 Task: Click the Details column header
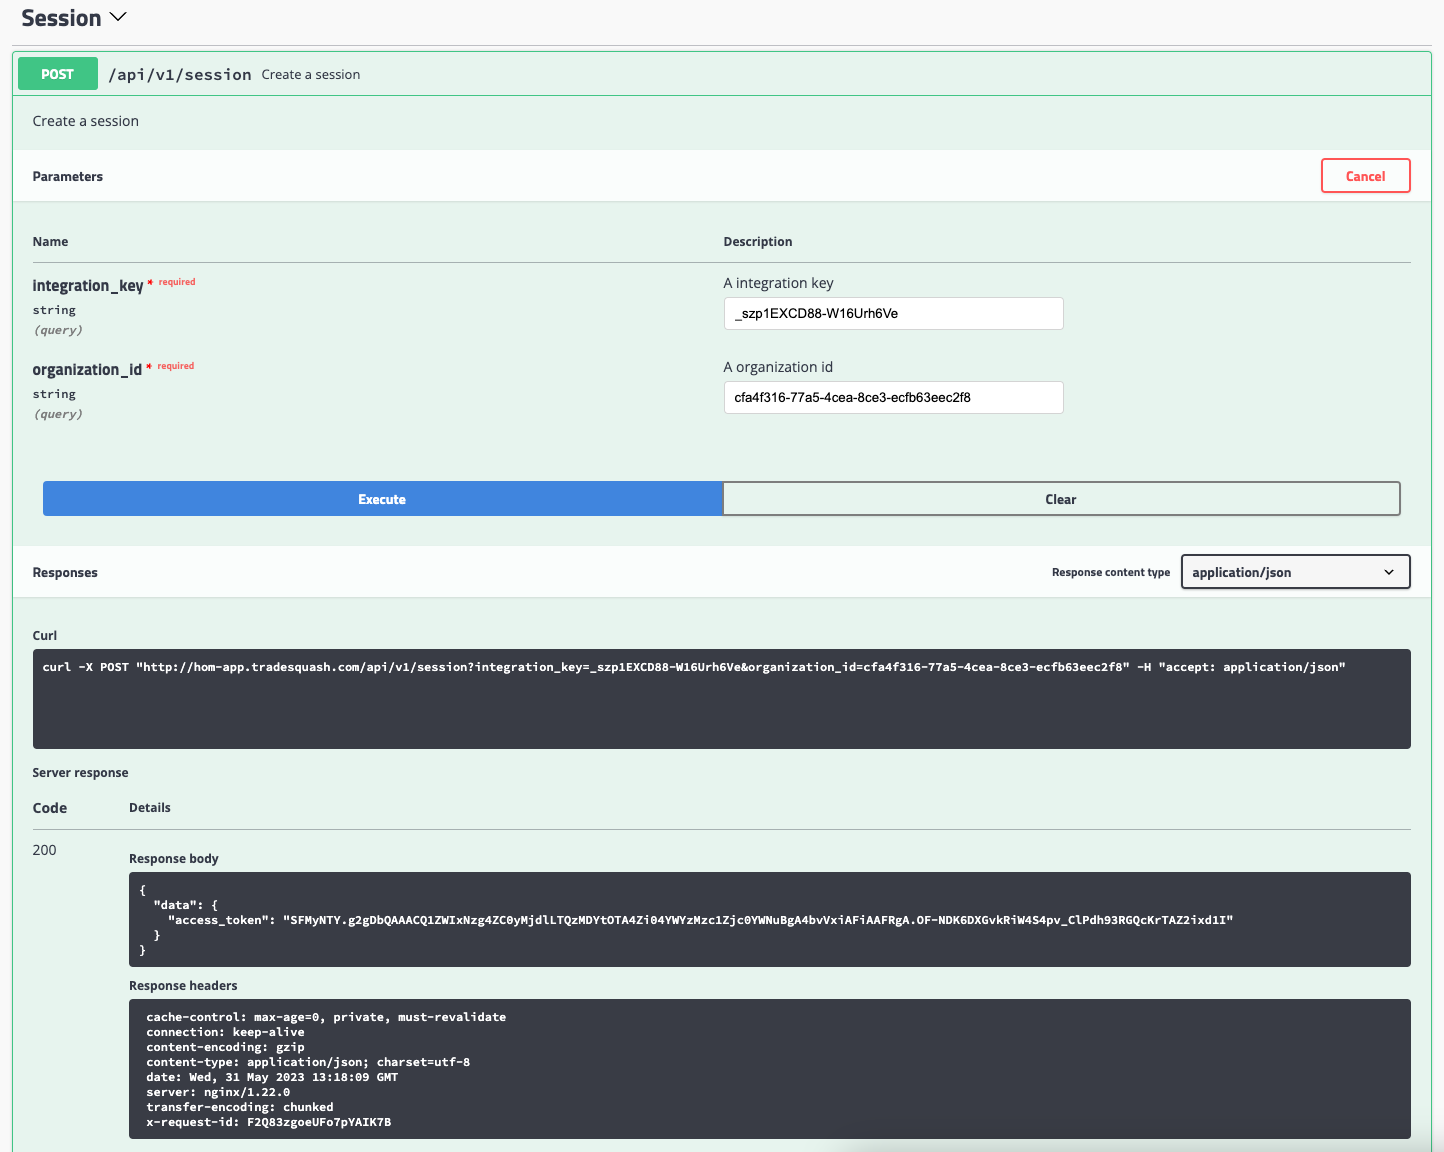point(150,807)
